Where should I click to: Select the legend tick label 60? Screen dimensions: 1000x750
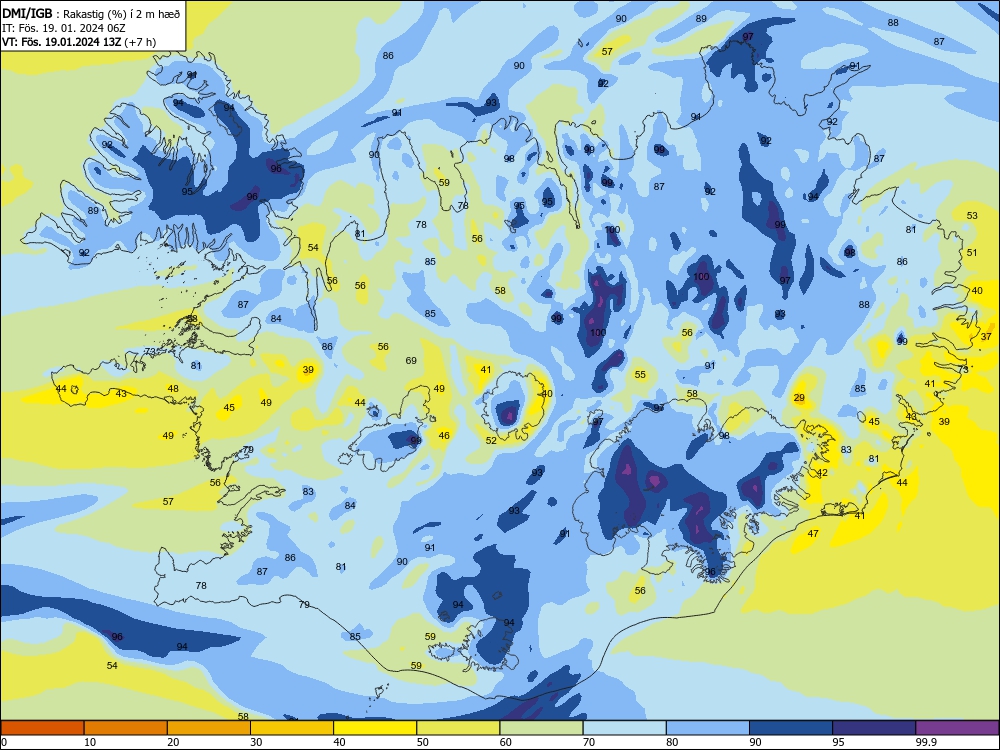[506, 742]
